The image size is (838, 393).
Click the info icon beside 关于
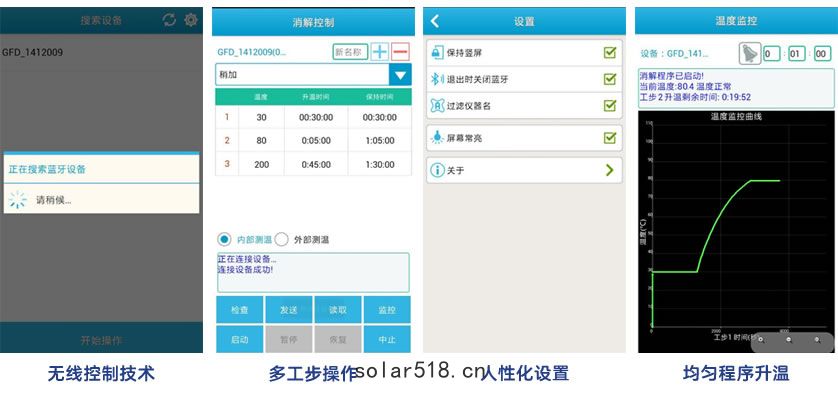pos(437,171)
